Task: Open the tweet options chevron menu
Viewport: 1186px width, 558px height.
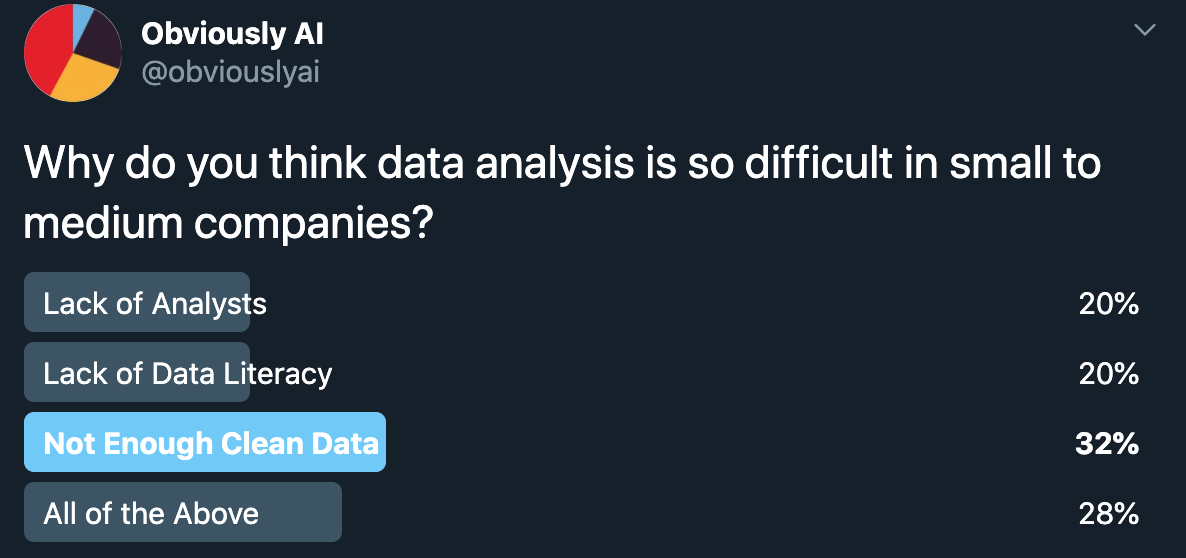Action: tap(1145, 29)
